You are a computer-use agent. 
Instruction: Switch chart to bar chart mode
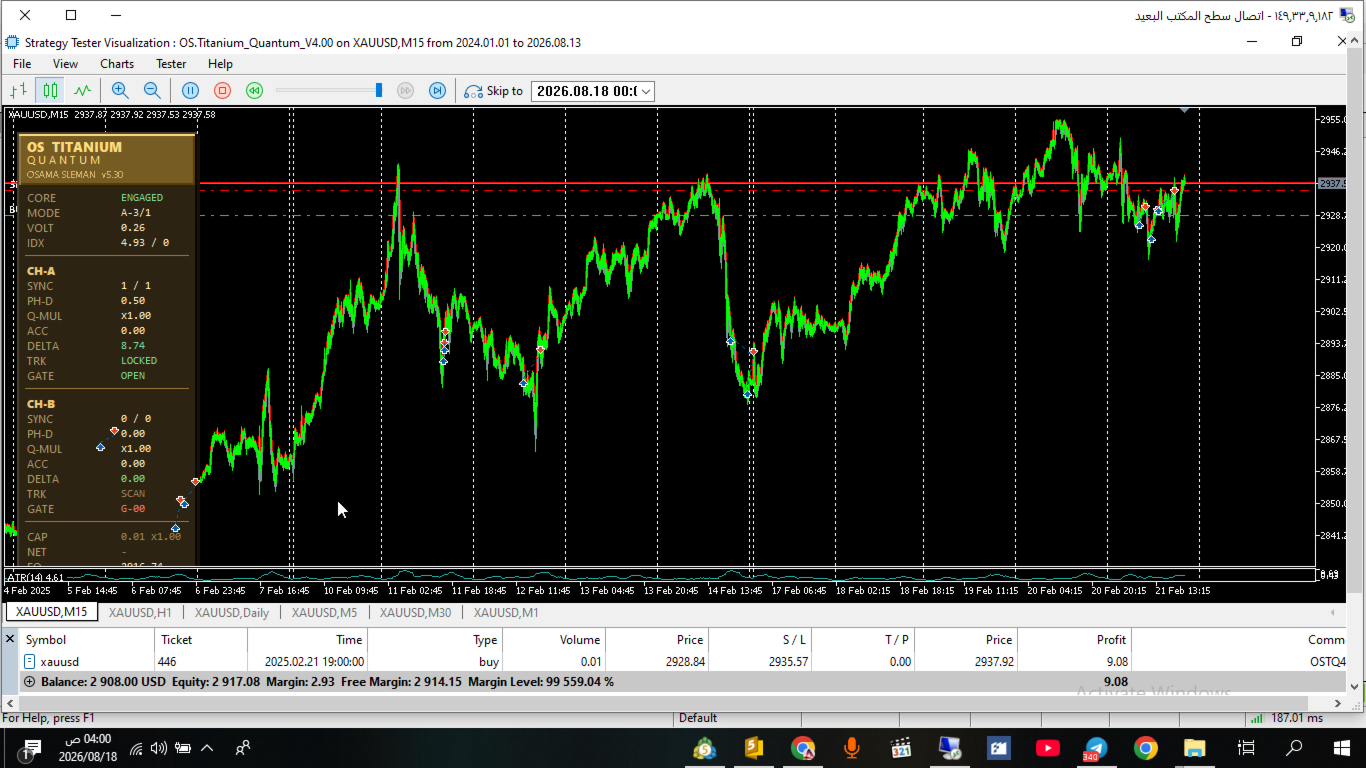18,91
